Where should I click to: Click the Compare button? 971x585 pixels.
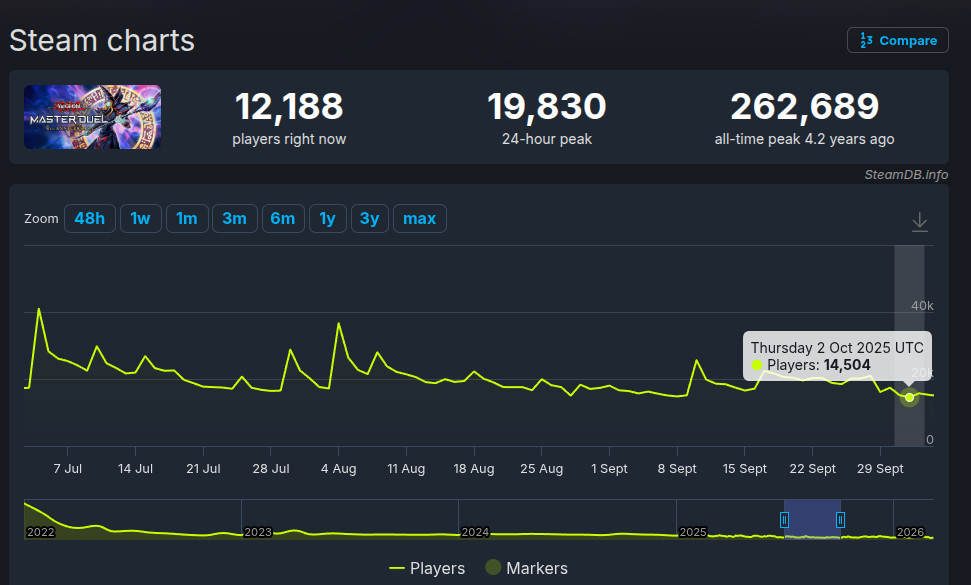[x=897, y=40]
